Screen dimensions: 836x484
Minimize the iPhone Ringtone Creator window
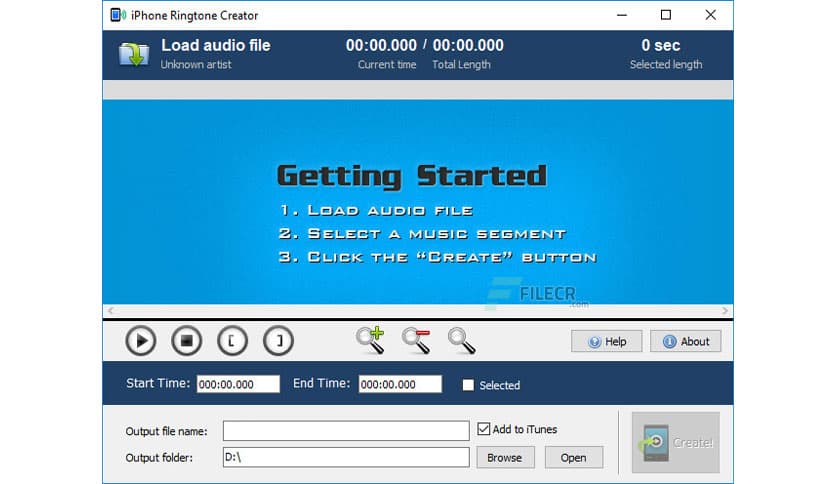click(622, 15)
